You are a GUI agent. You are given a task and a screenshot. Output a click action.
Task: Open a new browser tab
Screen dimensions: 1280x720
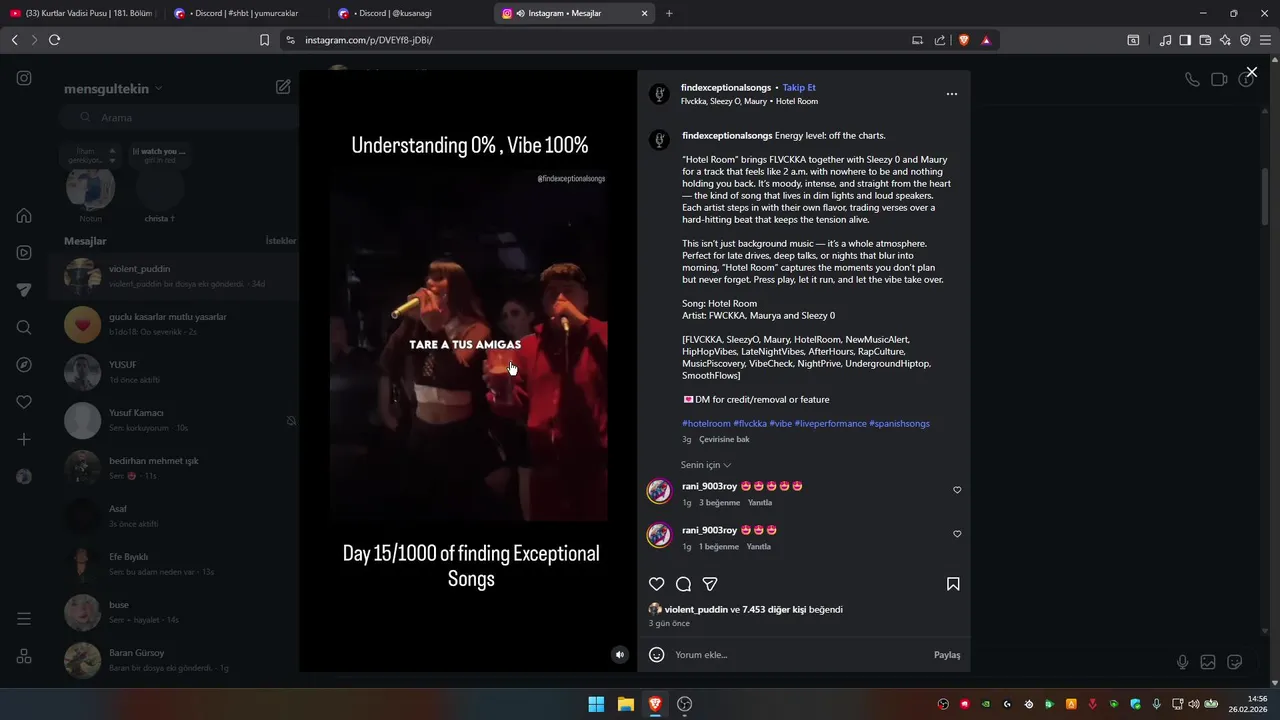coord(669,13)
